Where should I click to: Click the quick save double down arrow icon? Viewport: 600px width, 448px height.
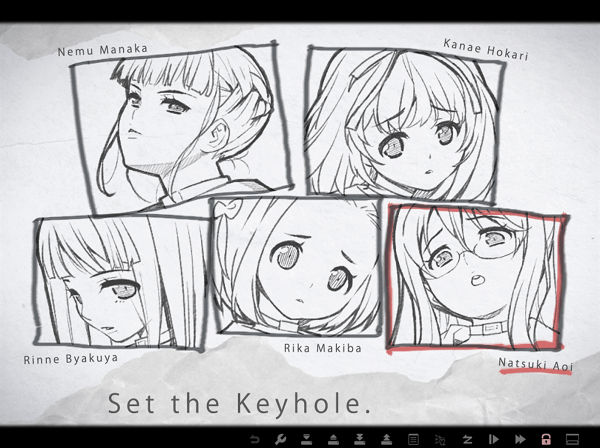[x=360, y=439]
